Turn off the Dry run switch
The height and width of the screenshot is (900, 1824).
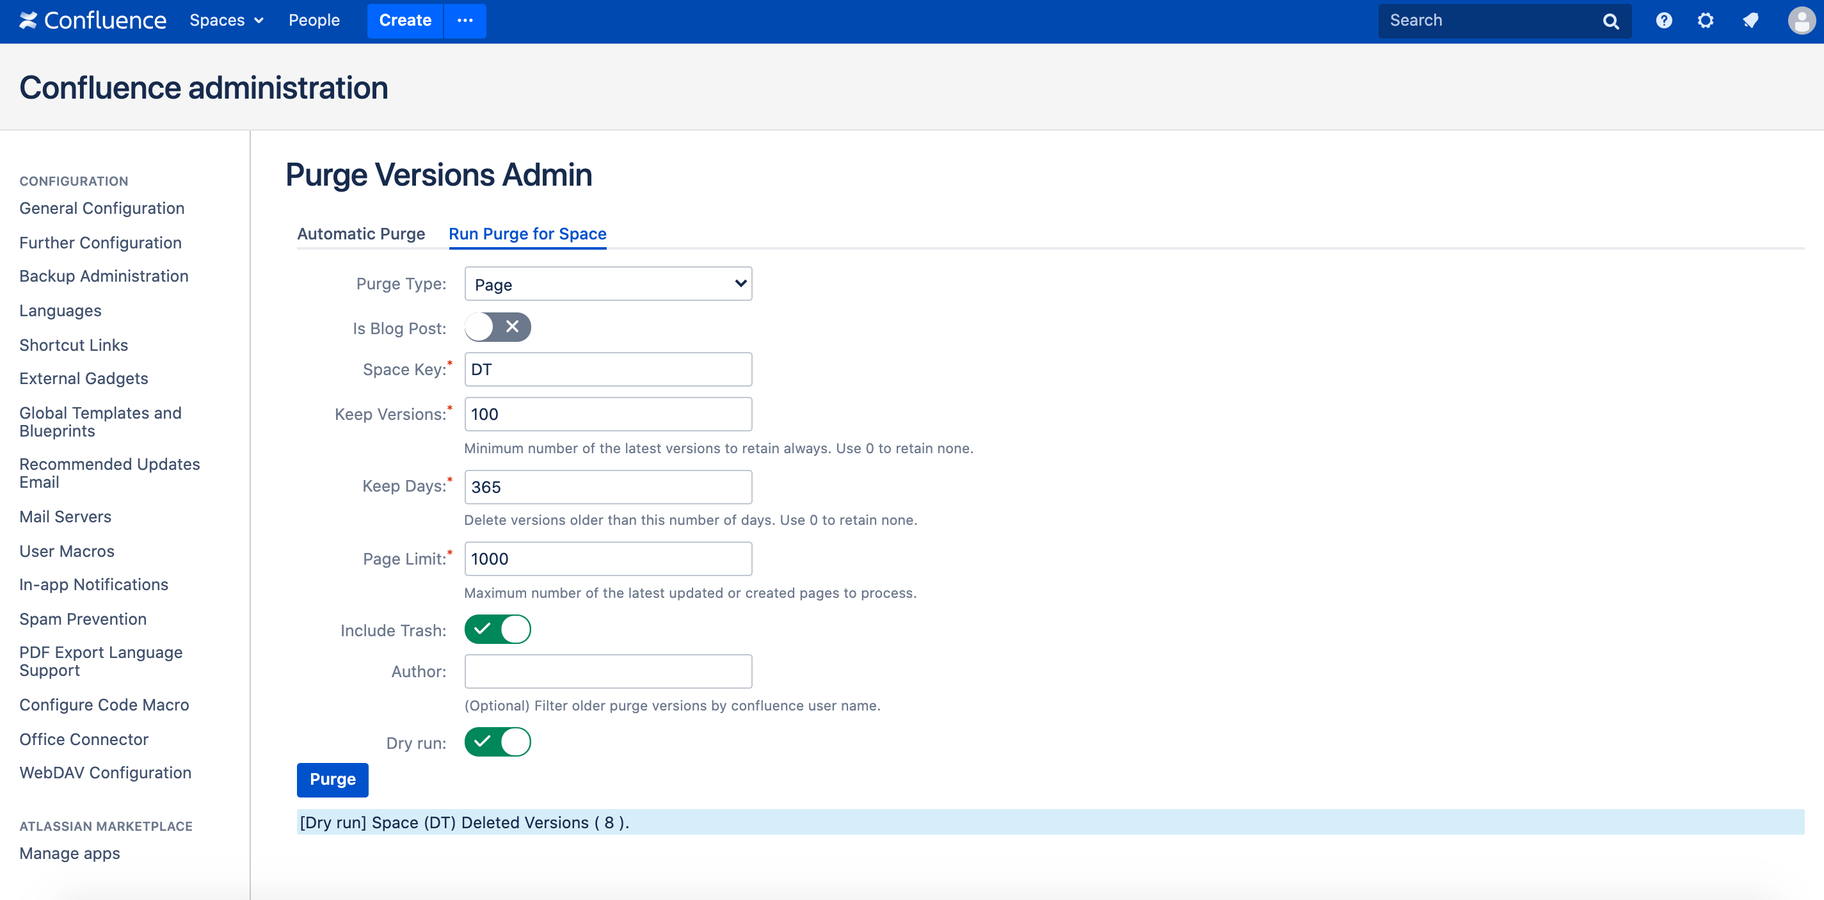(x=498, y=742)
